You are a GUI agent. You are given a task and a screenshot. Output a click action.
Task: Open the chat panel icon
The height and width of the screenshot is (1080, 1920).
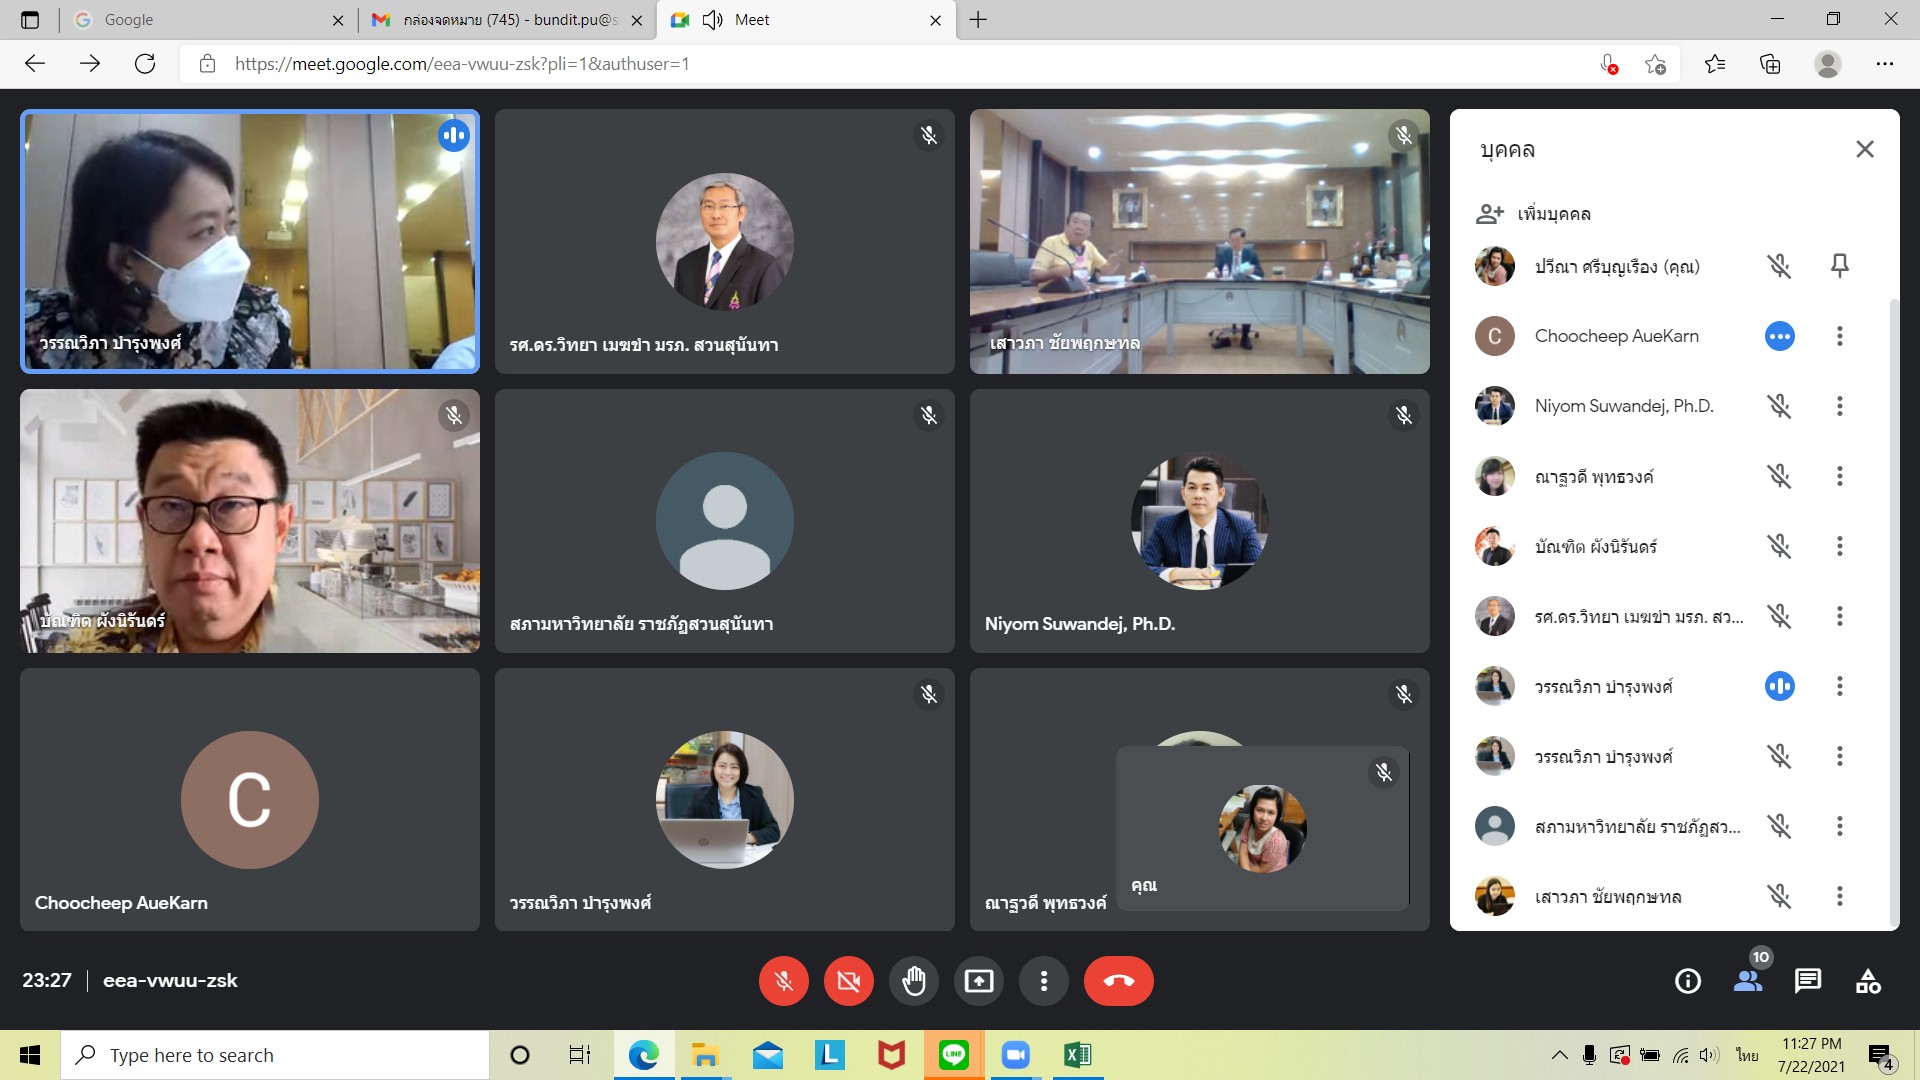coord(1807,981)
